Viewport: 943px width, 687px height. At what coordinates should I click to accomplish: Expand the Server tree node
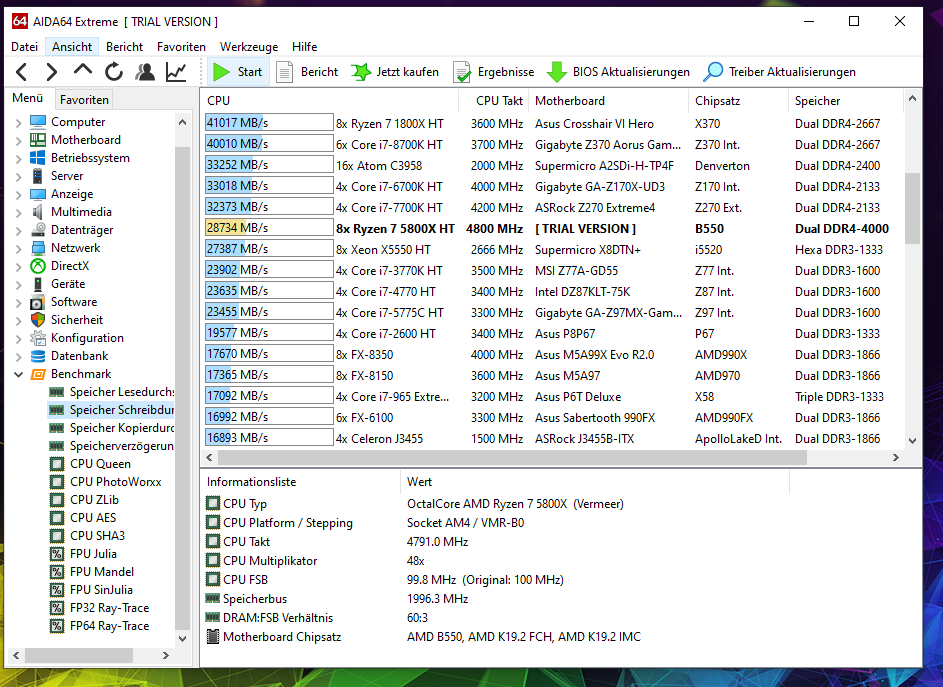pos(18,177)
